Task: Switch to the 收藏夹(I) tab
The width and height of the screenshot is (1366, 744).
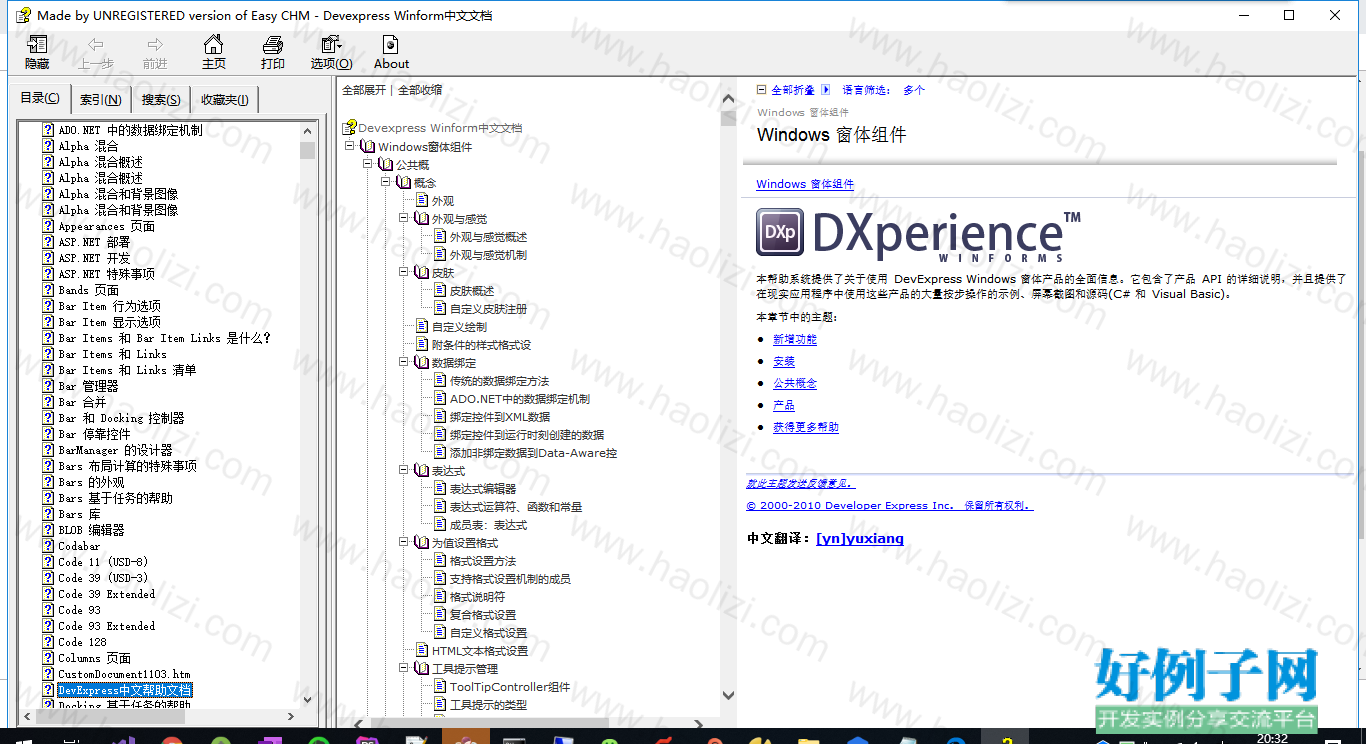Action: pos(226,99)
